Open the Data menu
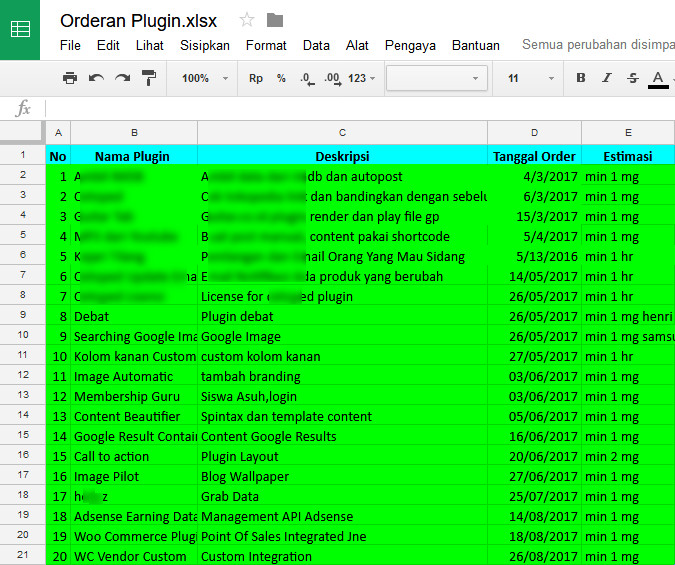The width and height of the screenshot is (675, 565). point(316,45)
